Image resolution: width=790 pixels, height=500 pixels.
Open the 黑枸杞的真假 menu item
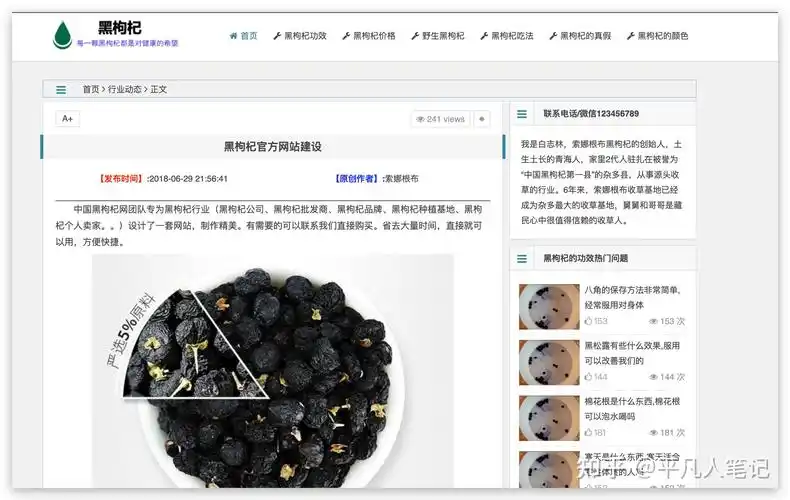[x=580, y=36]
